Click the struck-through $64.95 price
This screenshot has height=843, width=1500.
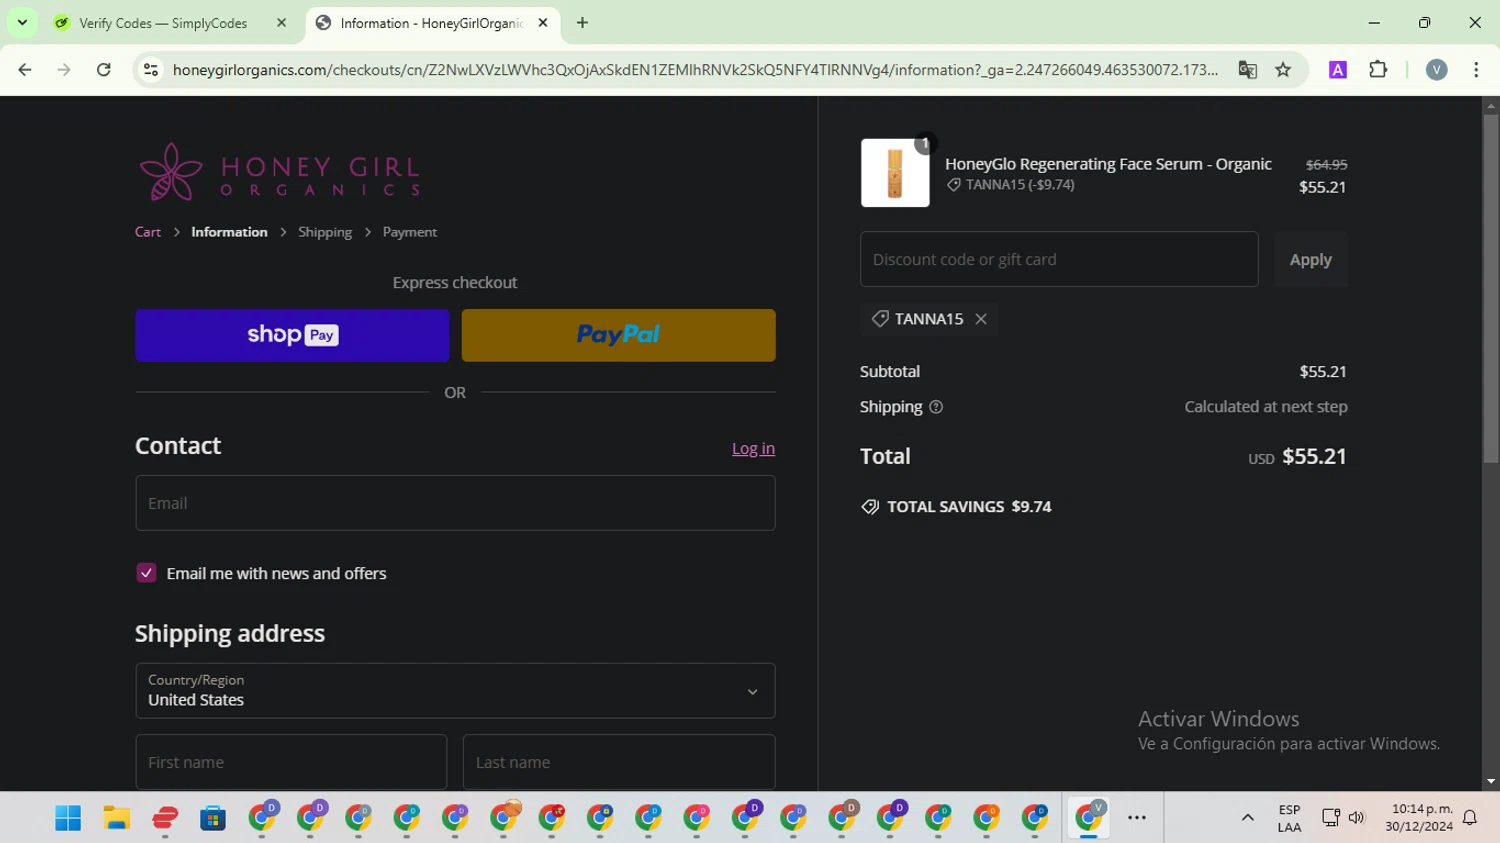click(1326, 165)
